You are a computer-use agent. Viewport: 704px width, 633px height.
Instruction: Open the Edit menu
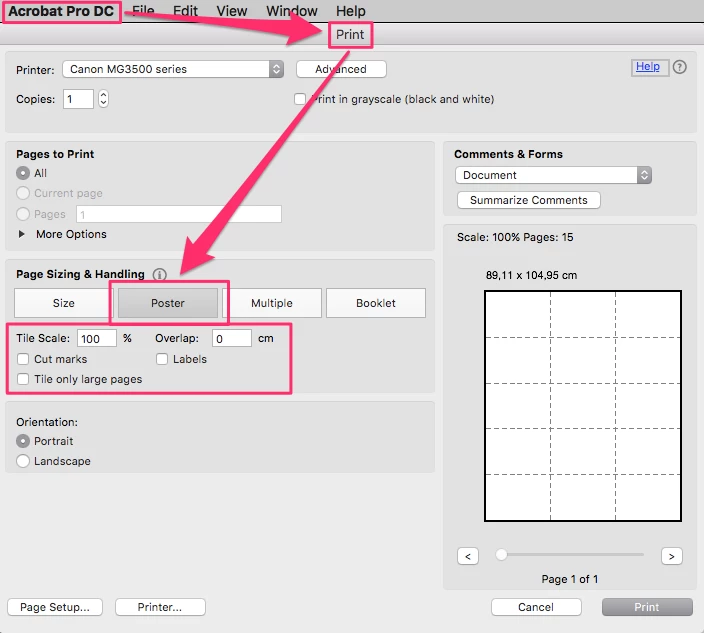[185, 11]
